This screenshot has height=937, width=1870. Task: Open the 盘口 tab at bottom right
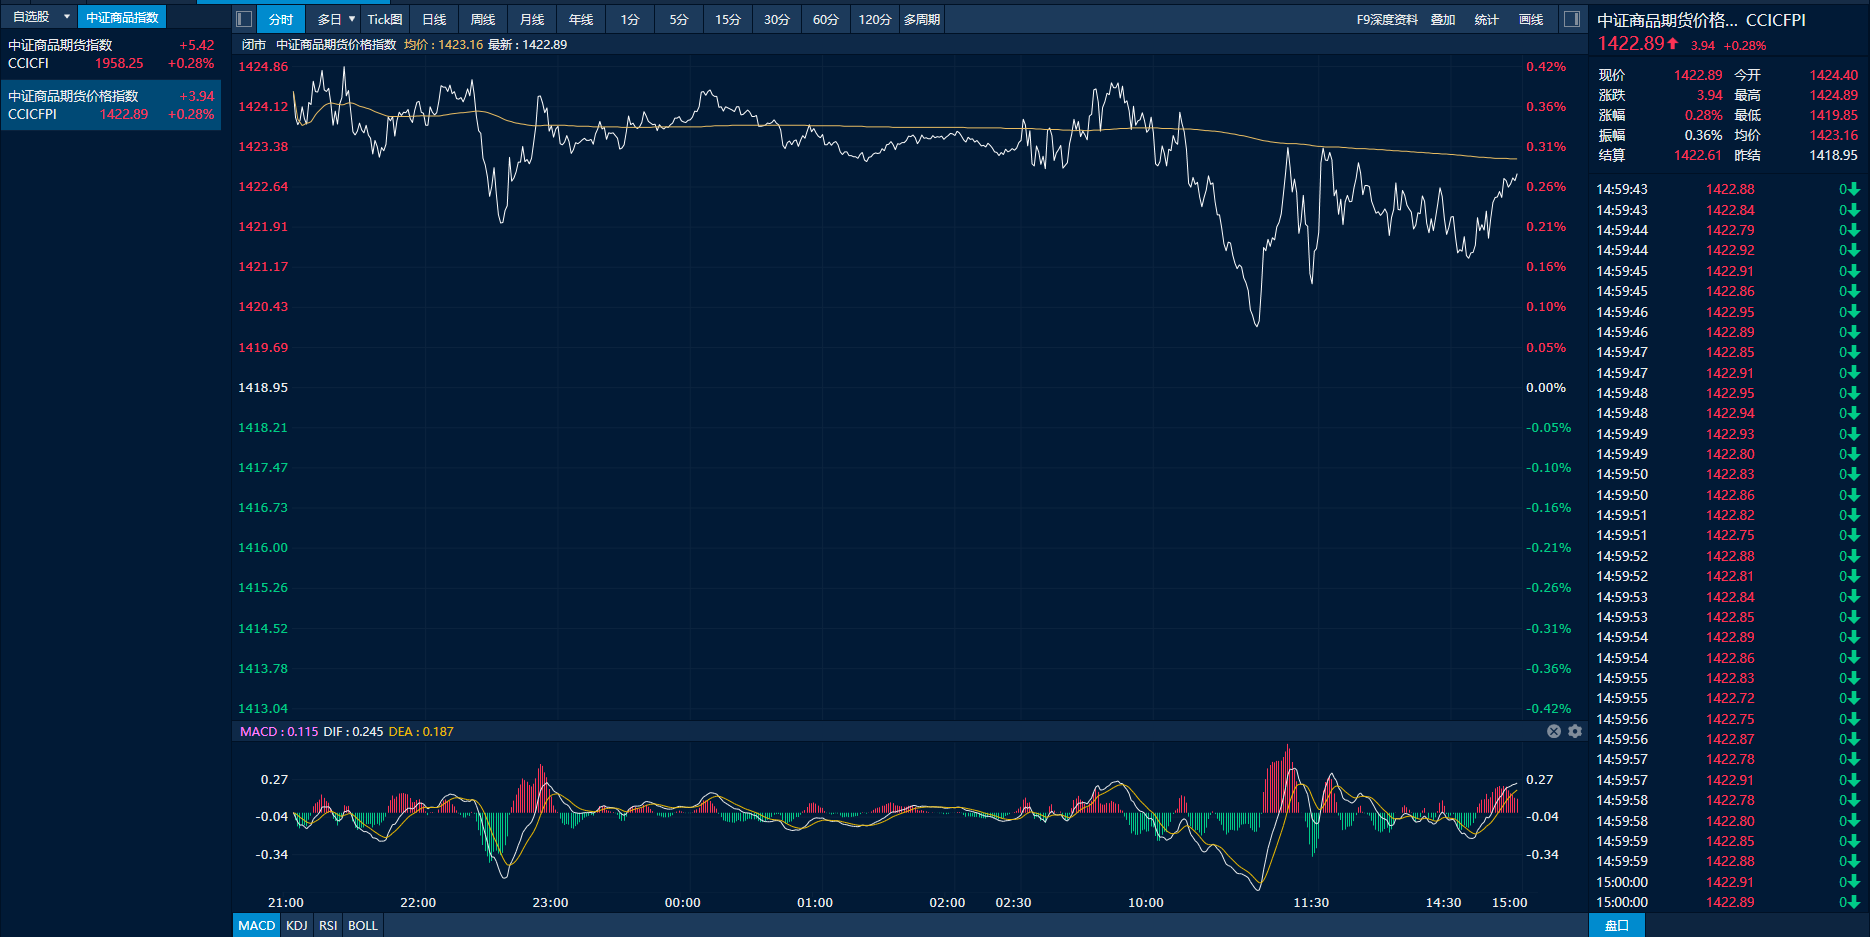coord(1616,925)
